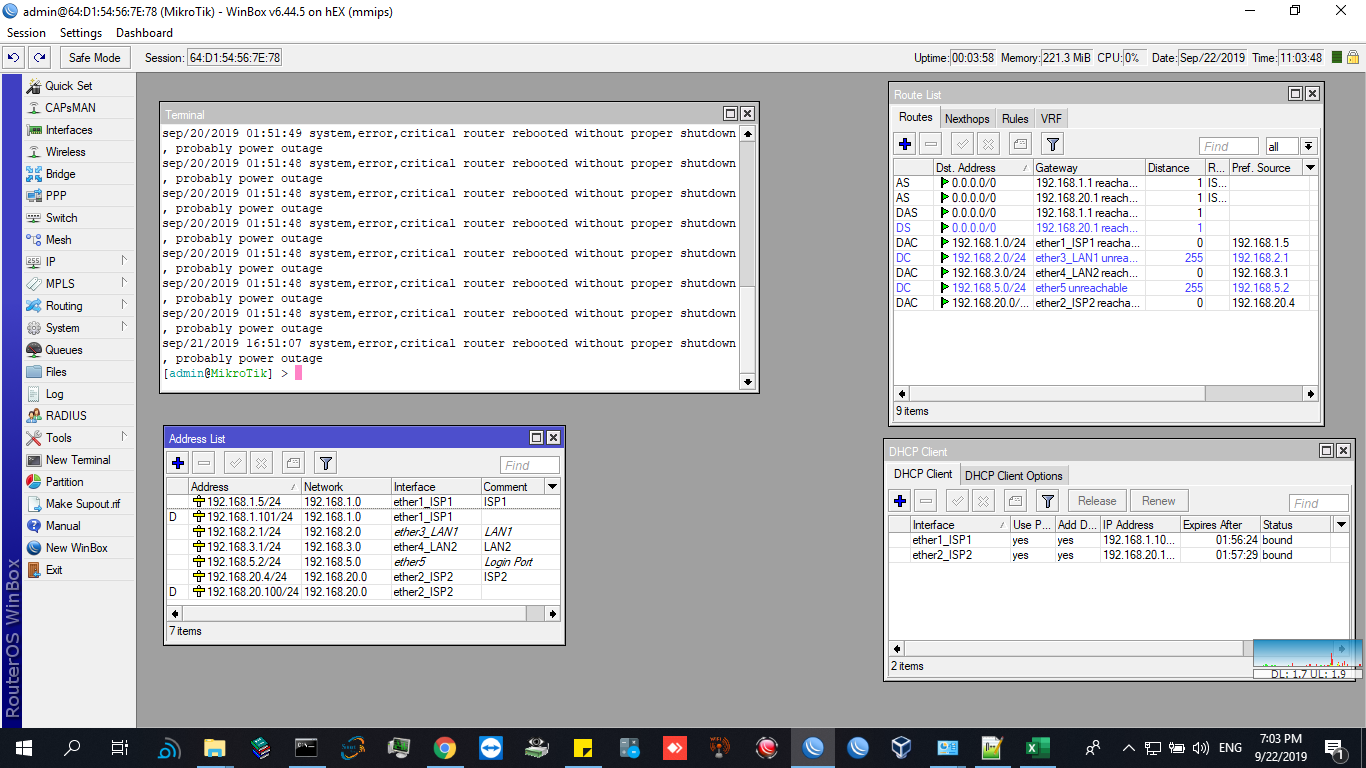
Task: Switch to Nexthops tab in Route List
Action: click(x=967, y=118)
